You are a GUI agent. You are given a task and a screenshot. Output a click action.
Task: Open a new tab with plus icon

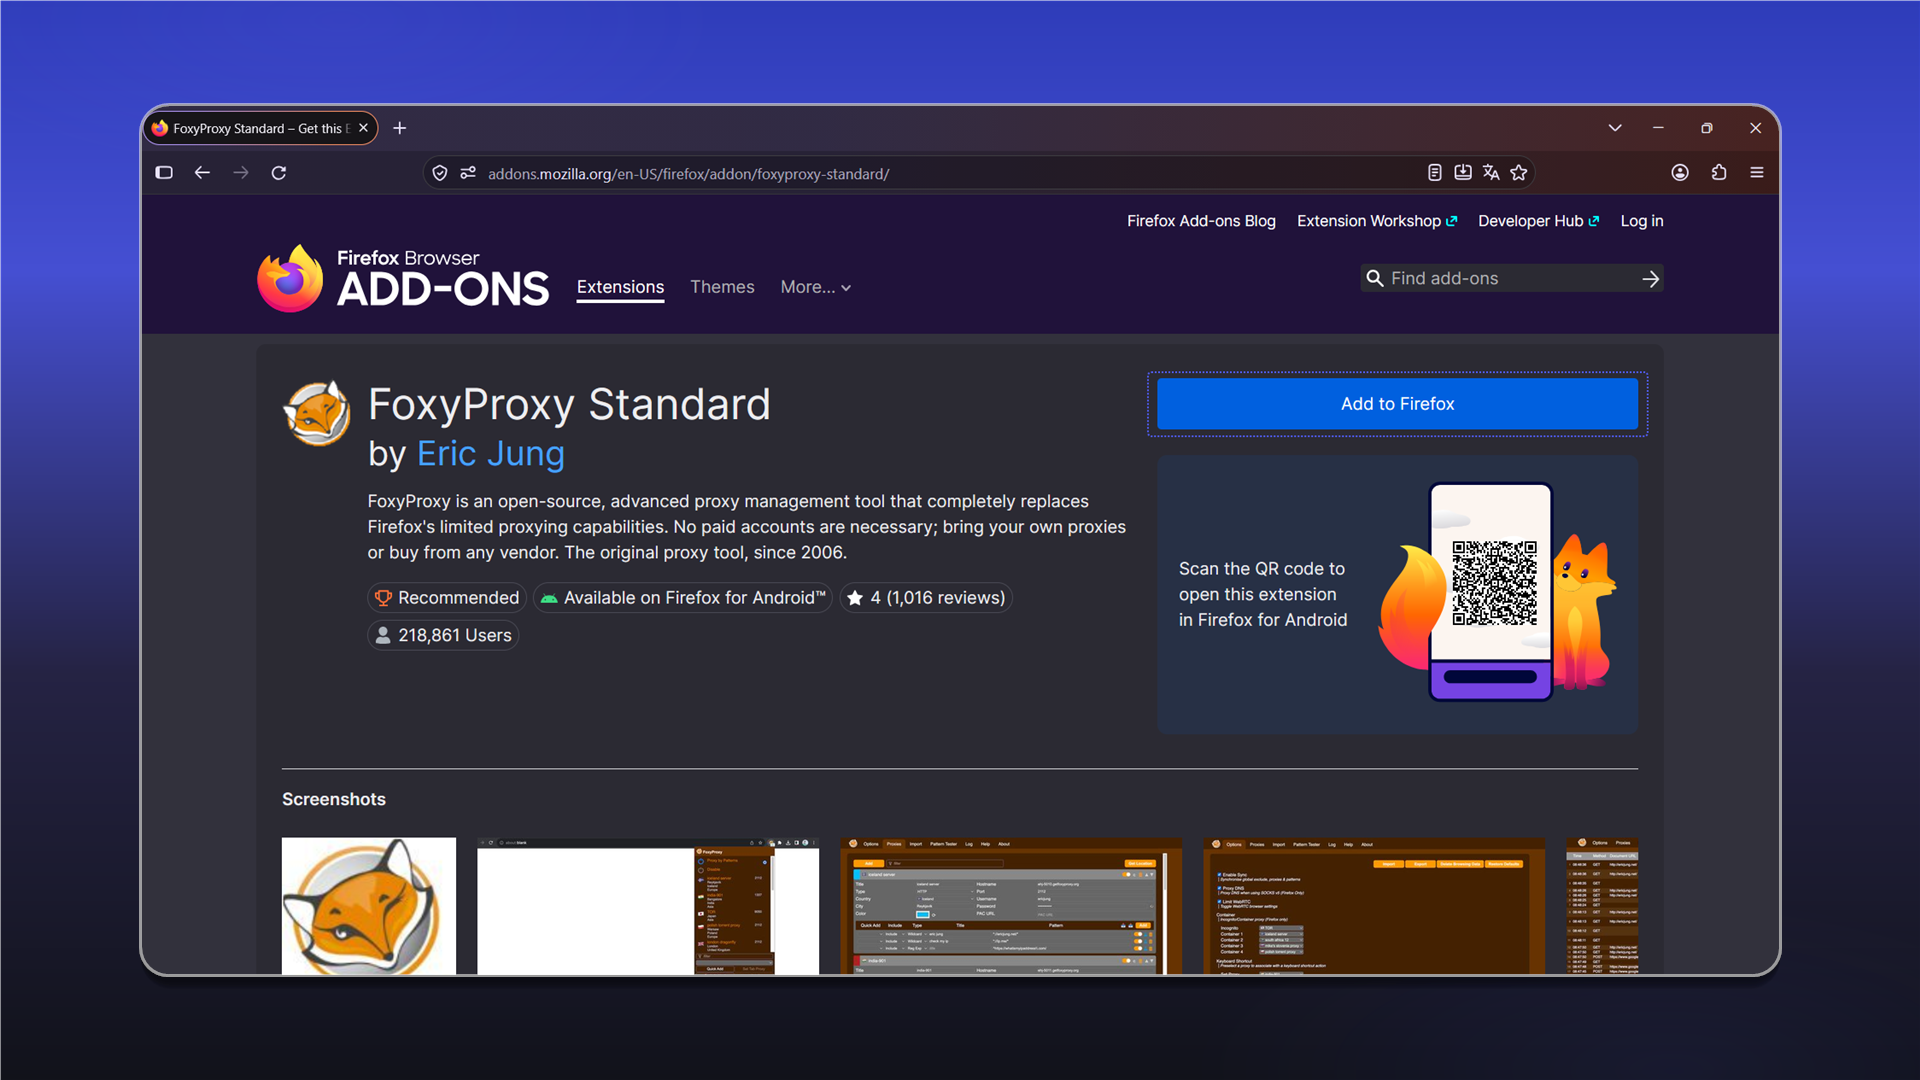(x=400, y=128)
